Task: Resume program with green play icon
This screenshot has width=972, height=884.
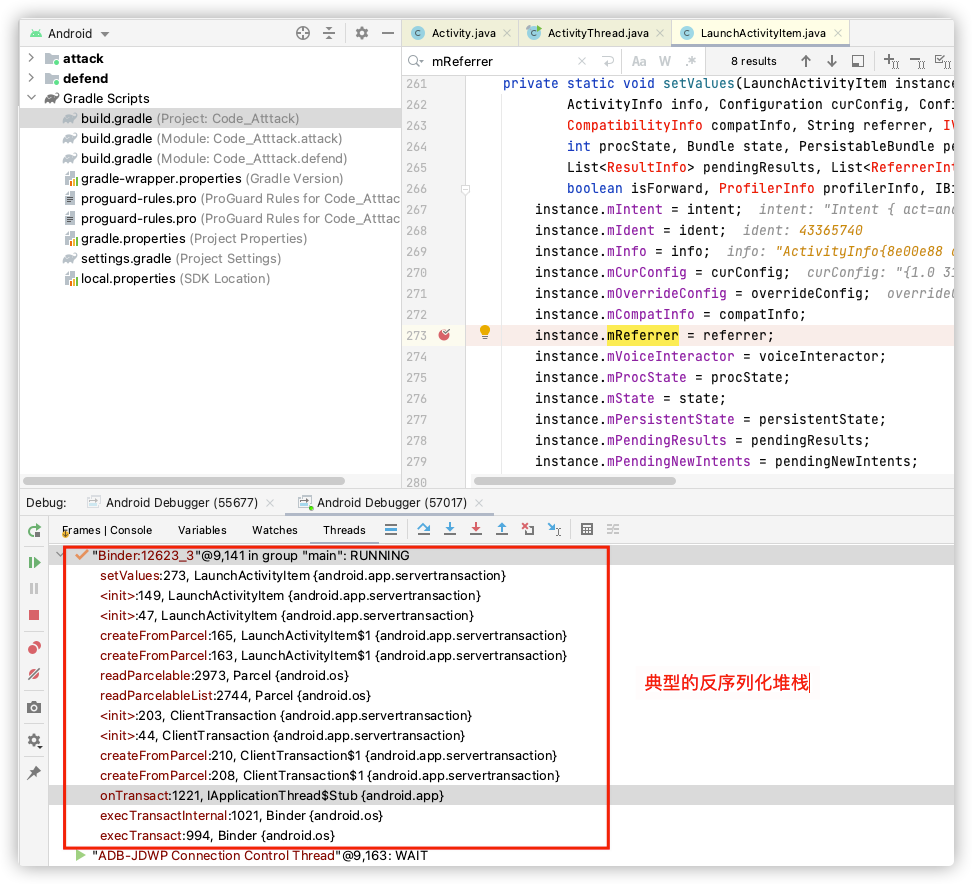Action: tap(34, 563)
